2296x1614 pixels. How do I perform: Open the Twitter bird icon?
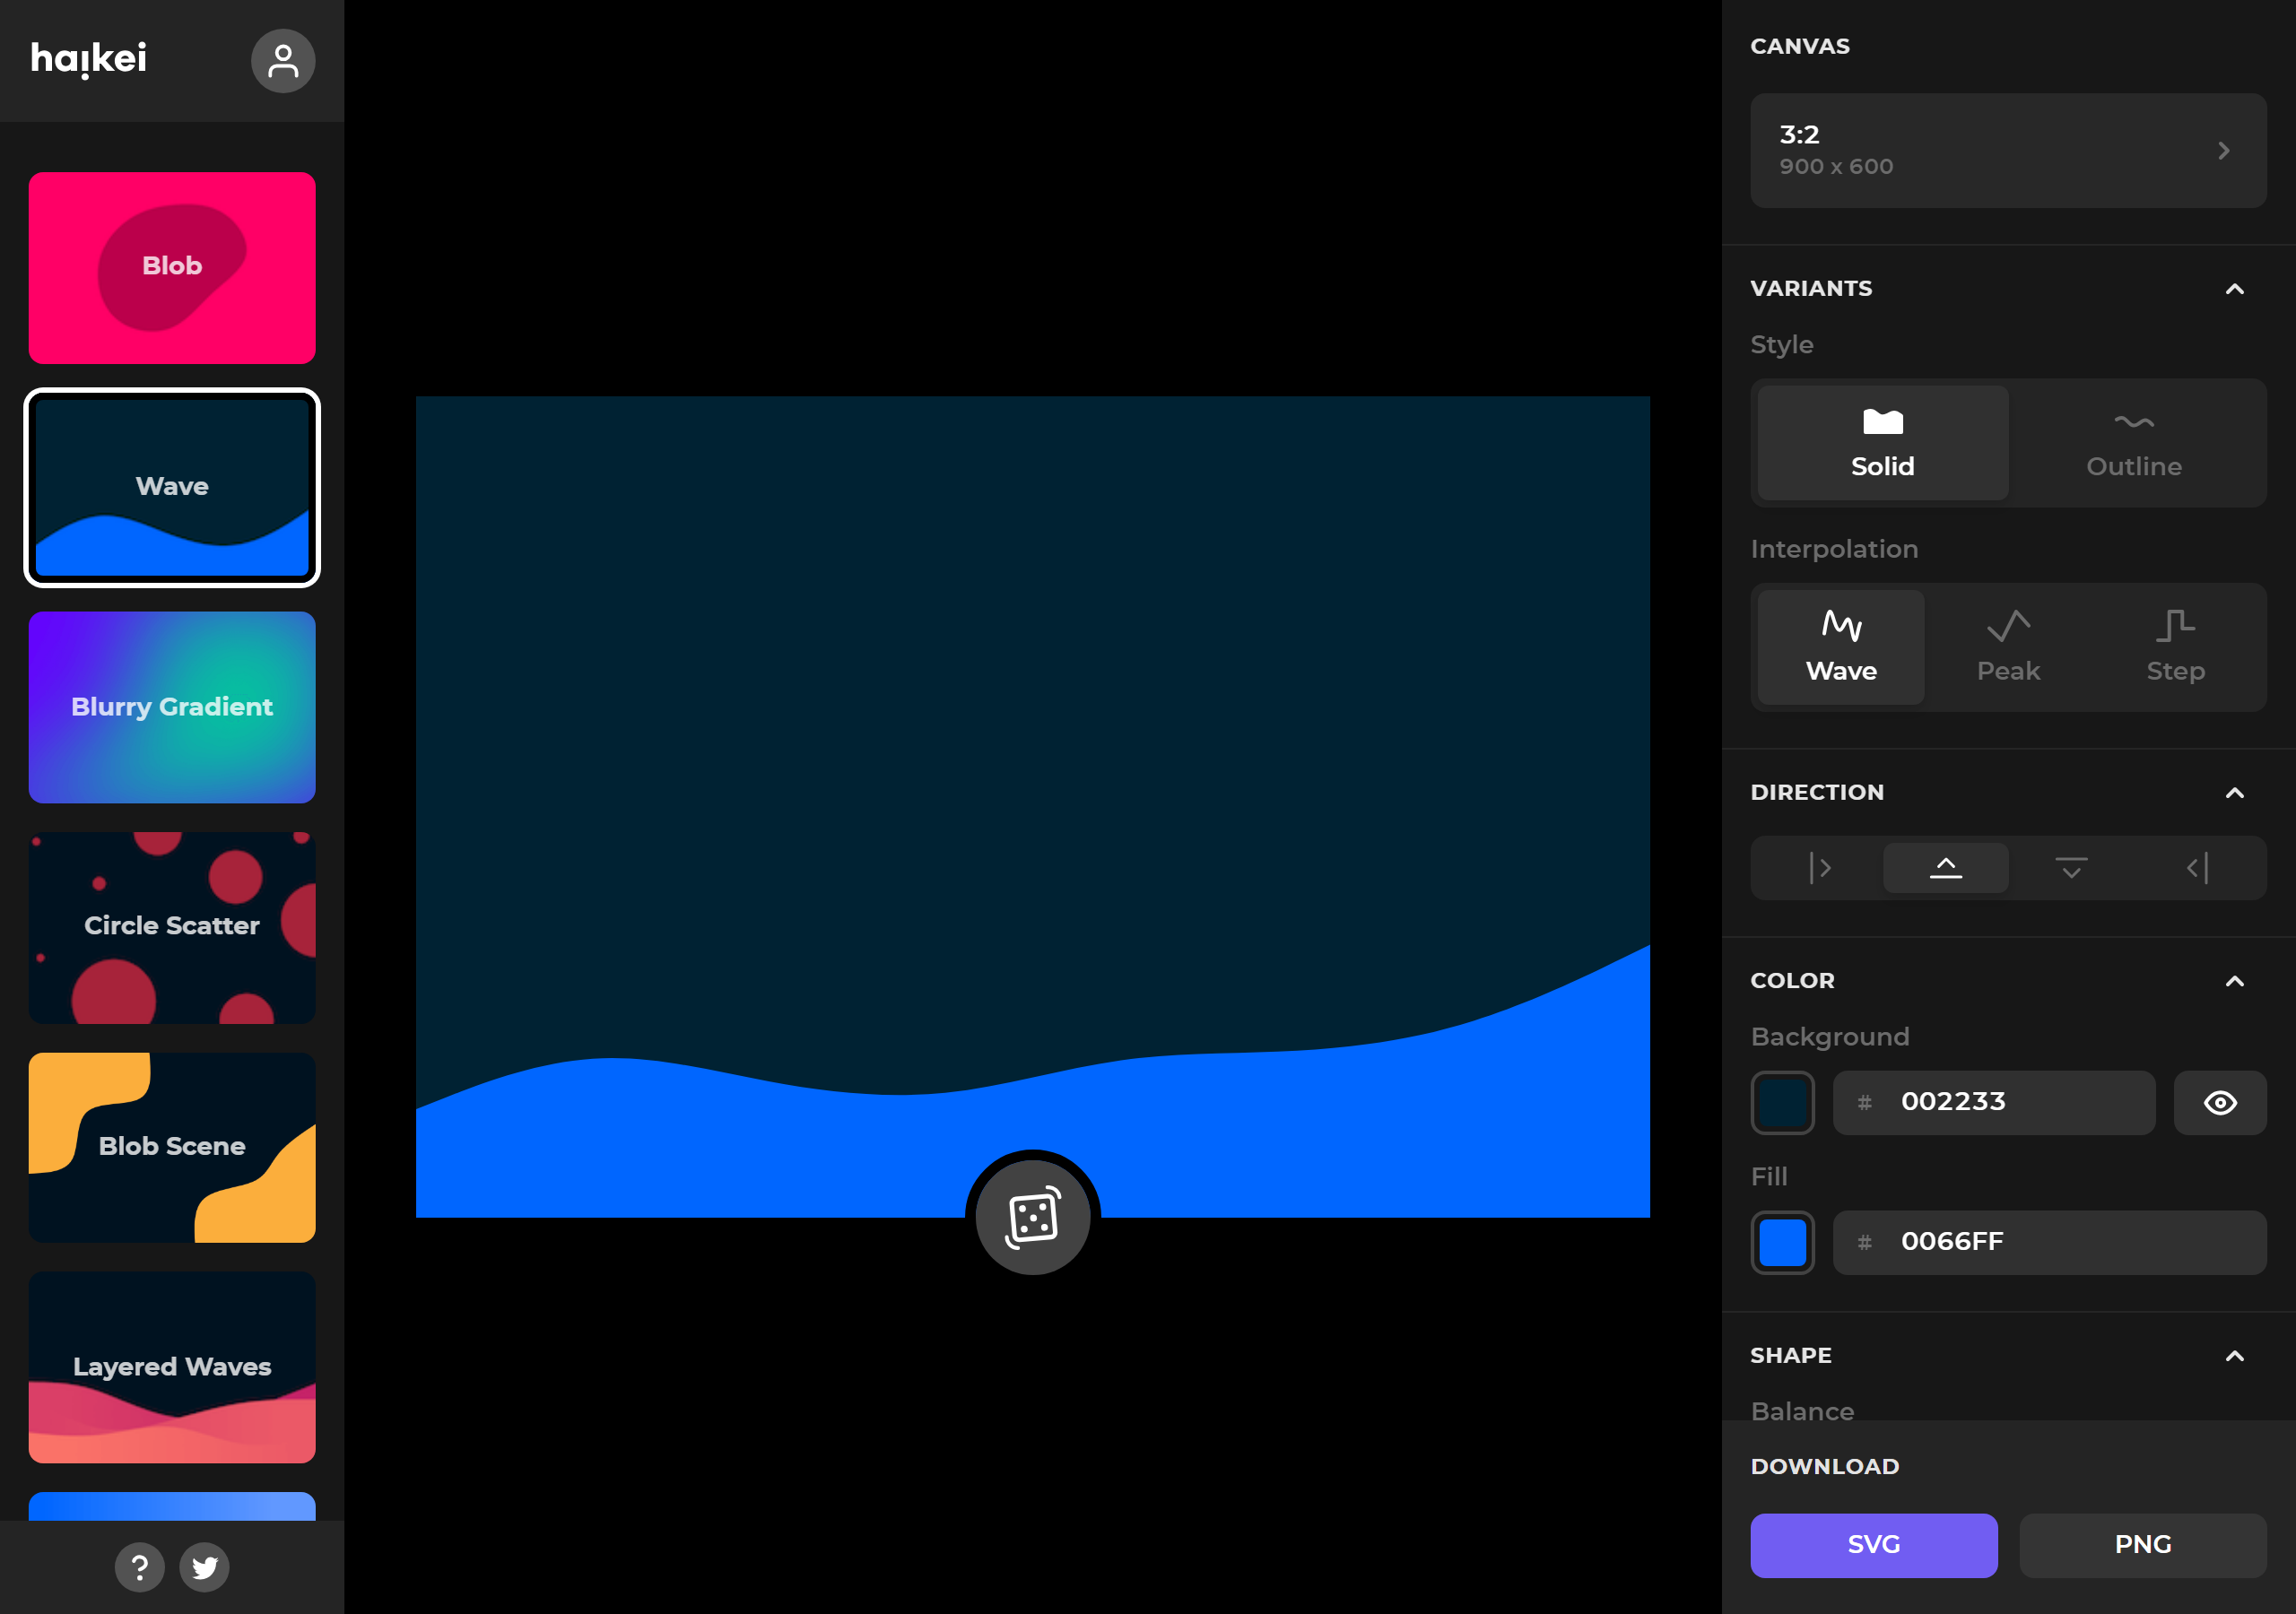point(205,1567)
